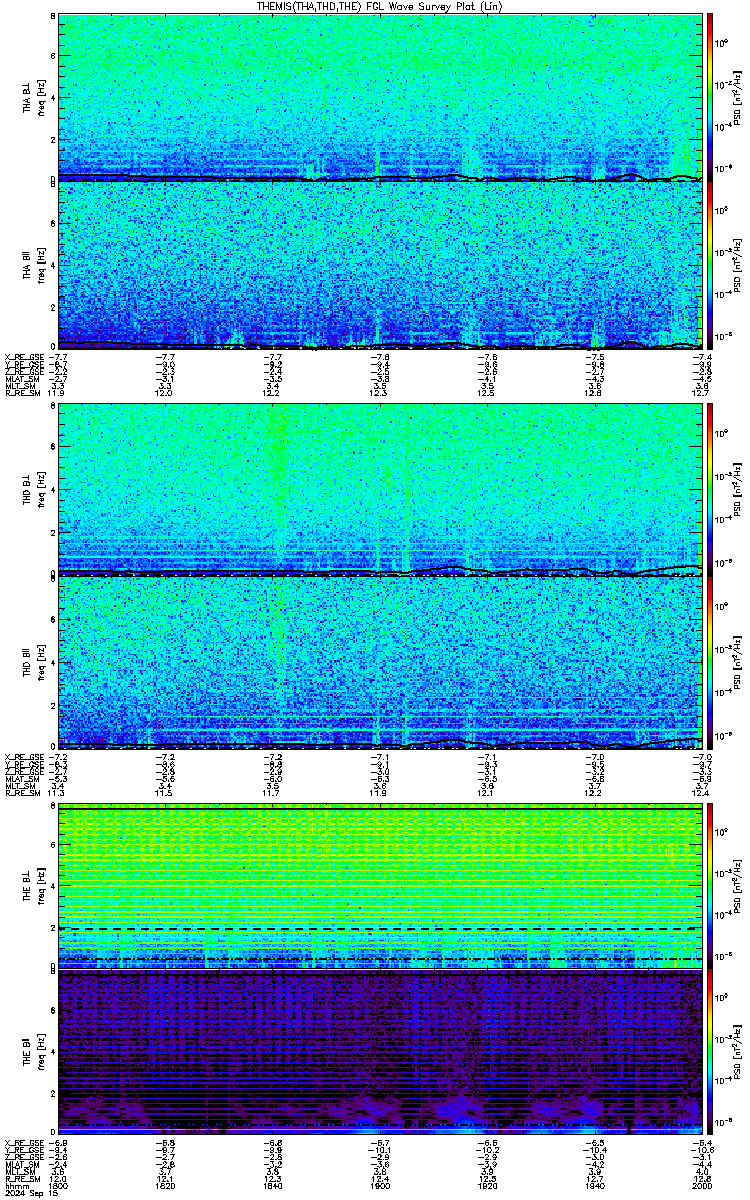This screenshot has width=750, height=1200.
Task: Click the PSD color bar beside THD B-perpendicular panel
Action: [x=710, y=489]
